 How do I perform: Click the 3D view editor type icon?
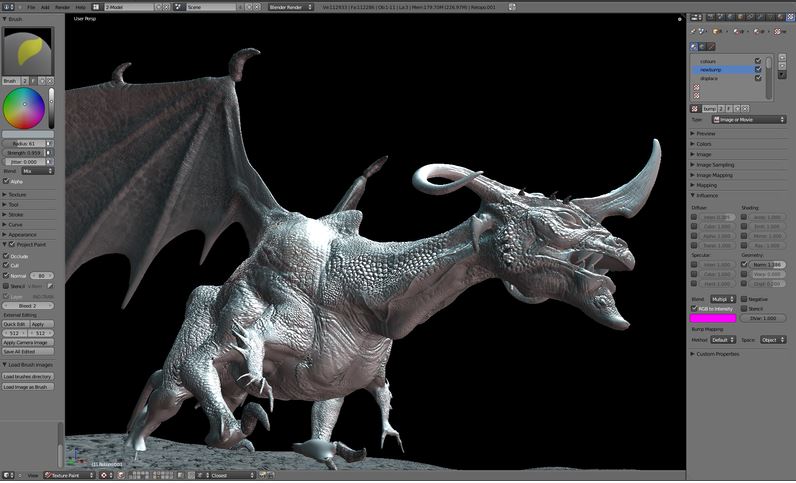click(x=8, y=475)
